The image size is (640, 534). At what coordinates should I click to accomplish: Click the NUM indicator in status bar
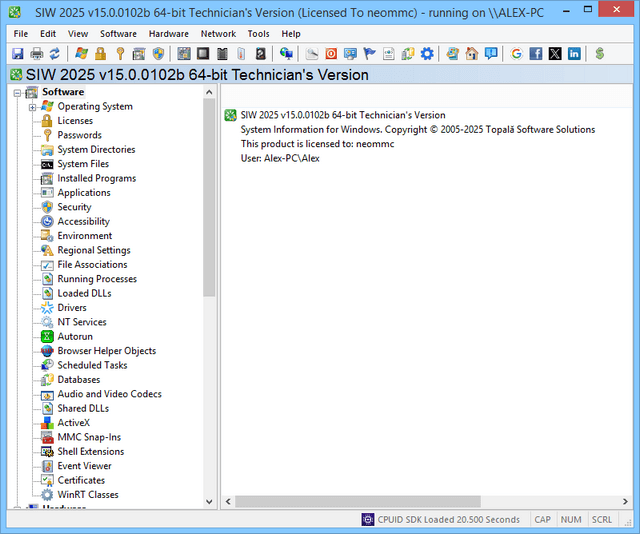tap(571, 520)
